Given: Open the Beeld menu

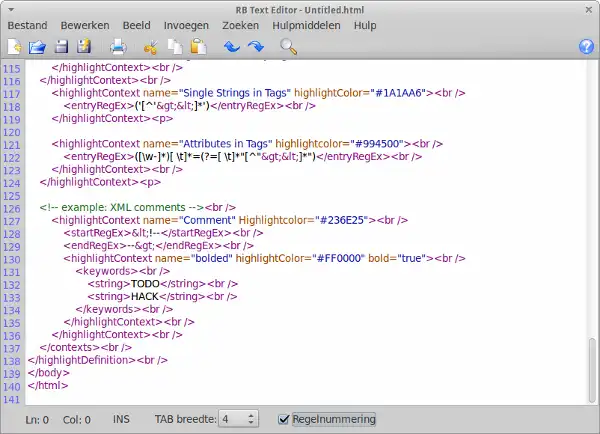Looking at the screenshot, I should tap(137, 25).
